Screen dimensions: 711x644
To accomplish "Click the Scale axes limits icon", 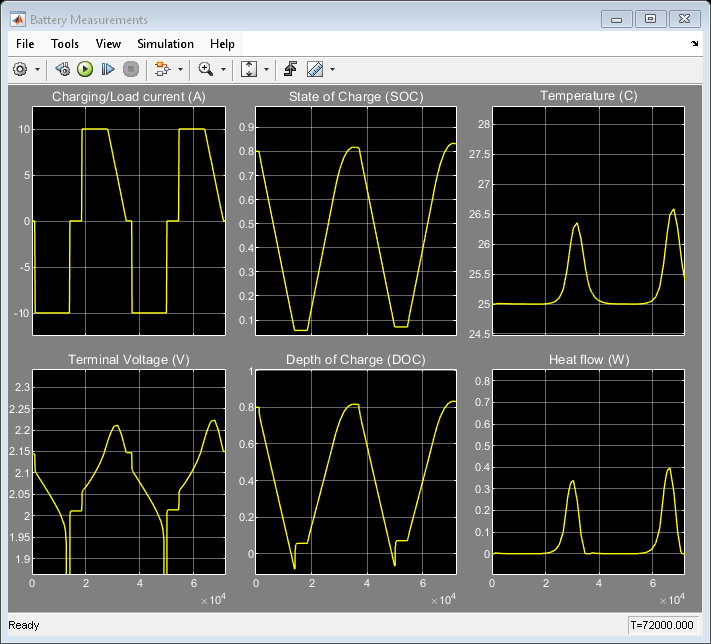I will click(250, 69).
